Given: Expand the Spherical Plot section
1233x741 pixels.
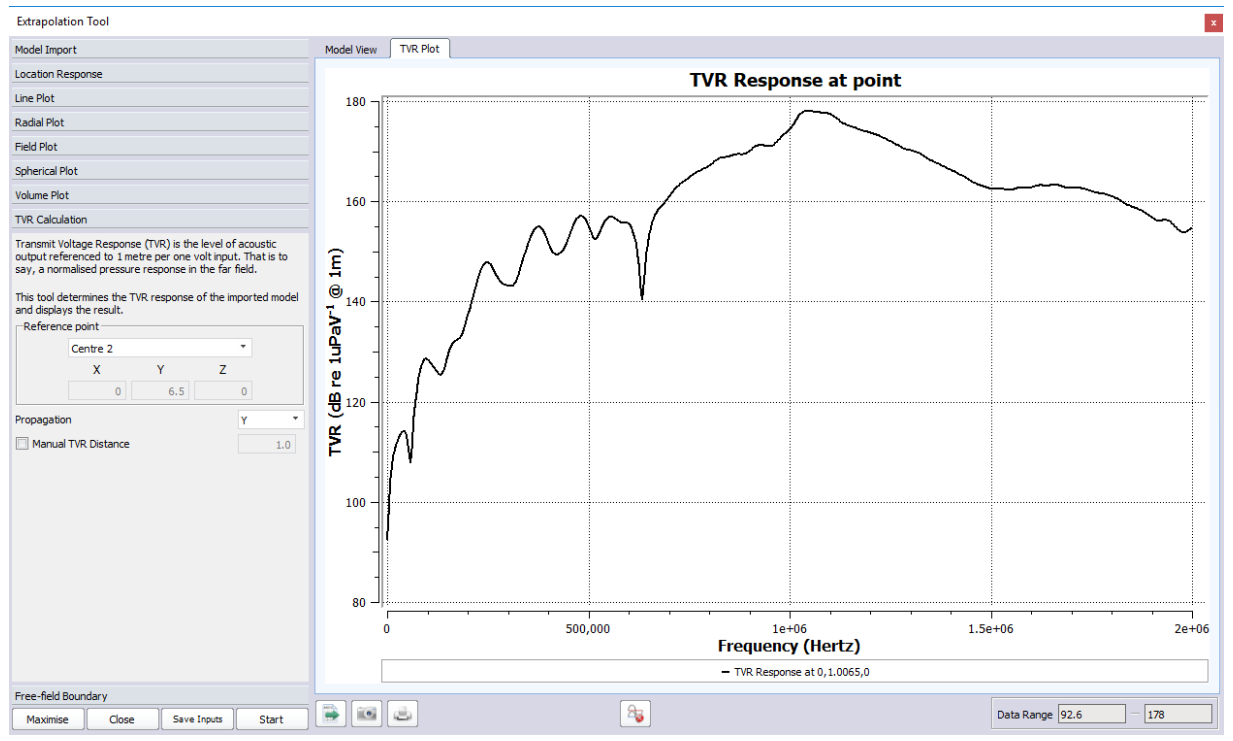Looking at the screenshot, I should pyautogui.click(x=160, y=171).
